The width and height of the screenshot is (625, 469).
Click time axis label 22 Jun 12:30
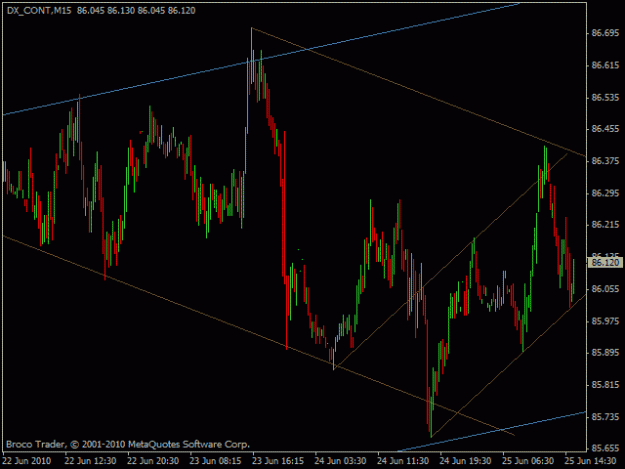coord(90,461)
